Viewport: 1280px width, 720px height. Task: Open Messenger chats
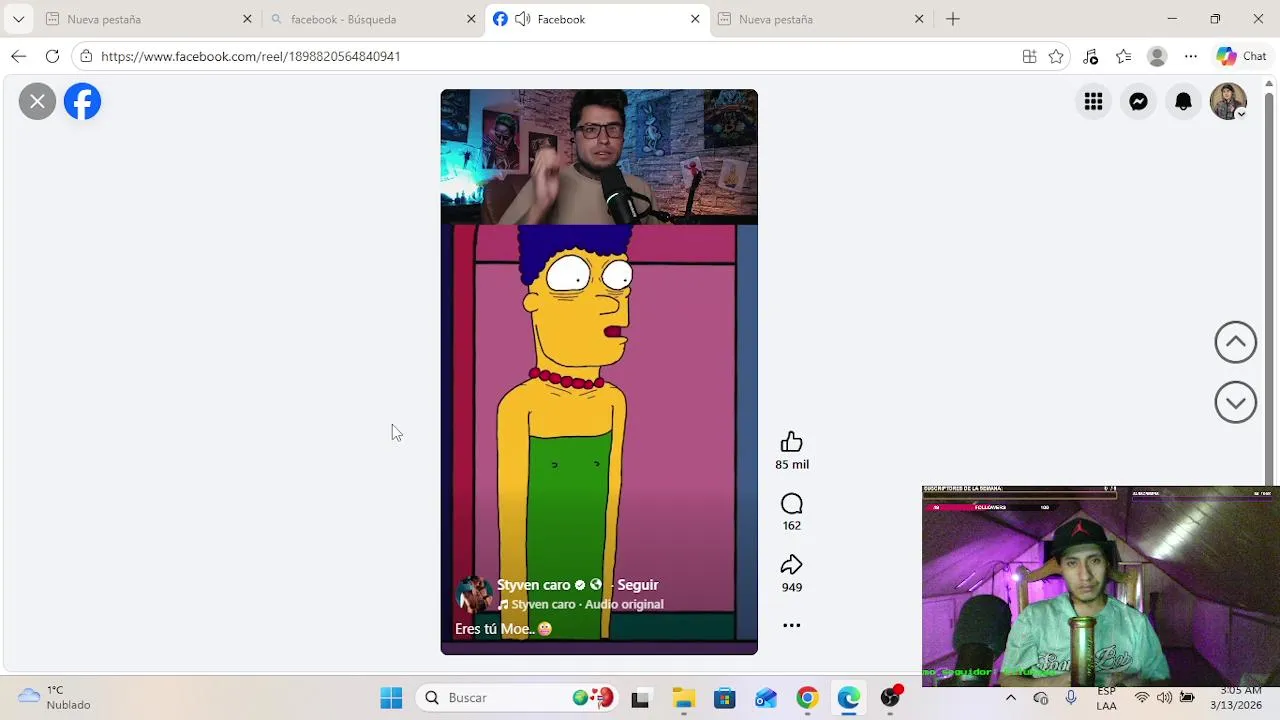1138,101
